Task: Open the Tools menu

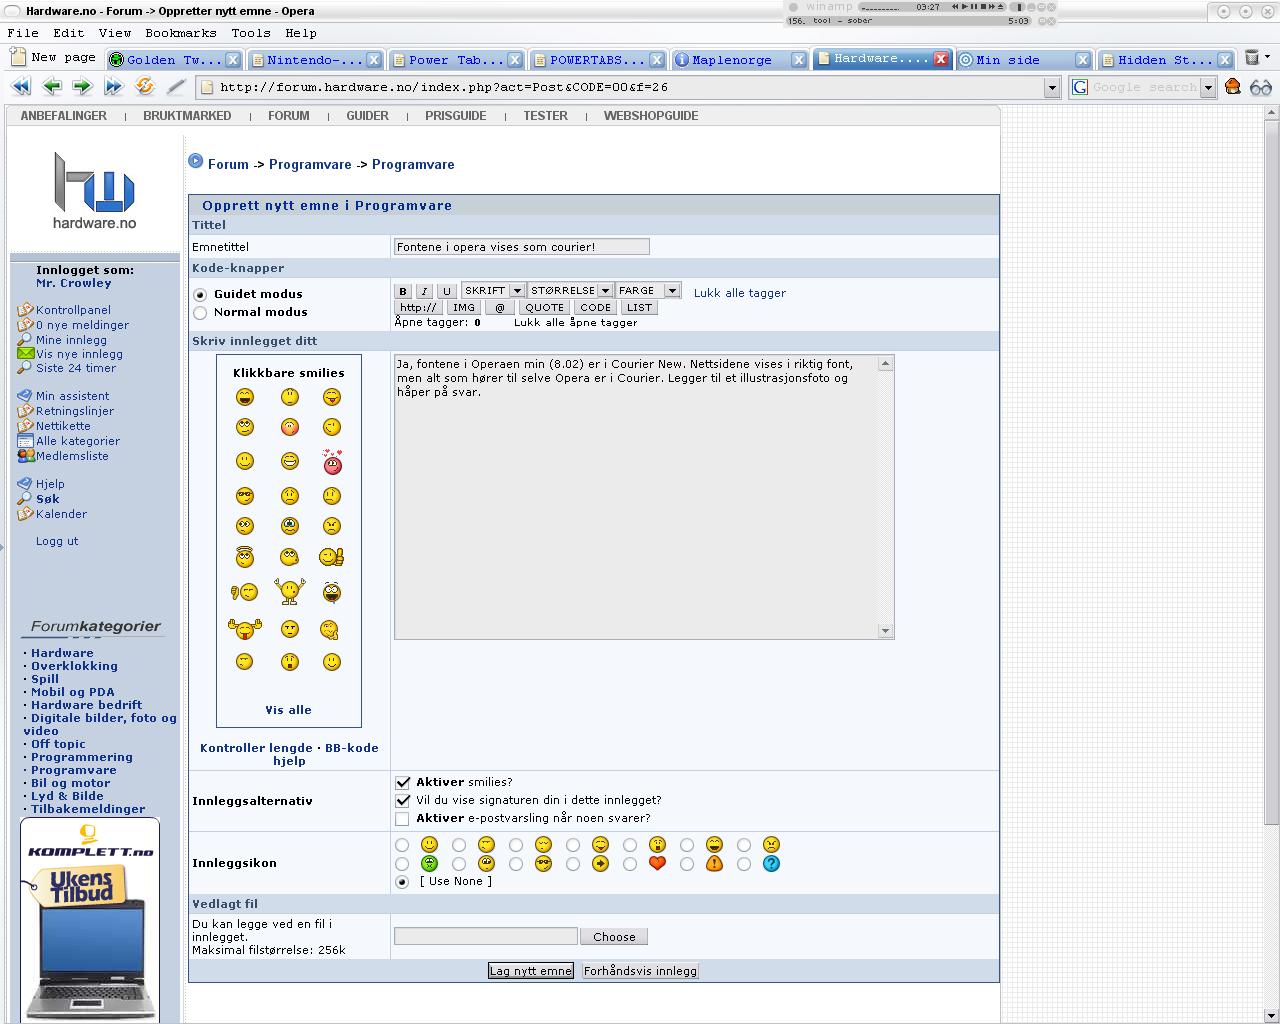Action: pyautogui.click(x=251, y=33)
